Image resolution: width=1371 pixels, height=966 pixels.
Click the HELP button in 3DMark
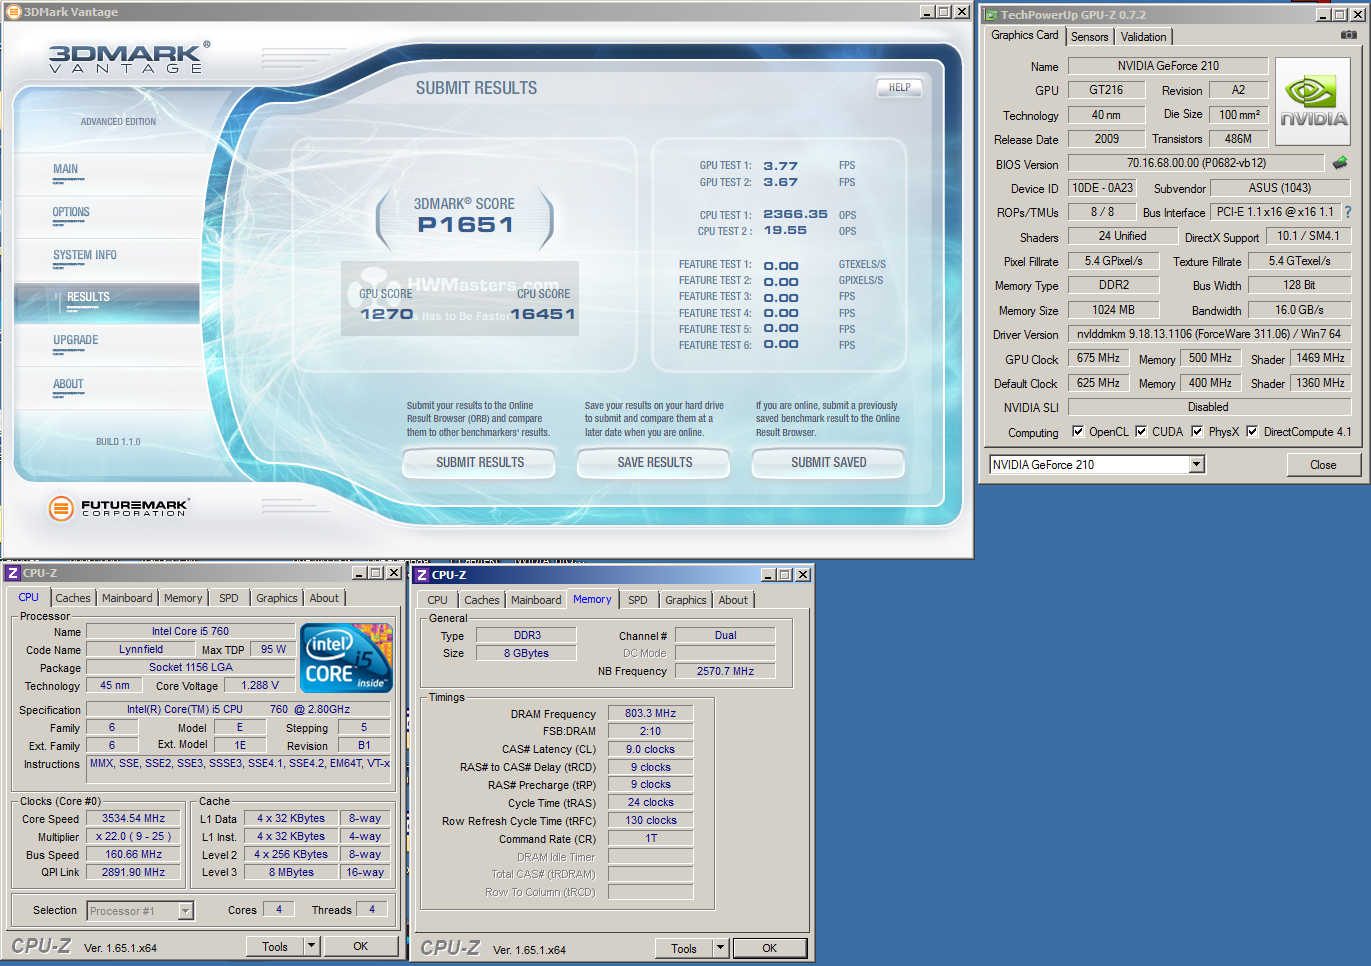pos(899,87)
